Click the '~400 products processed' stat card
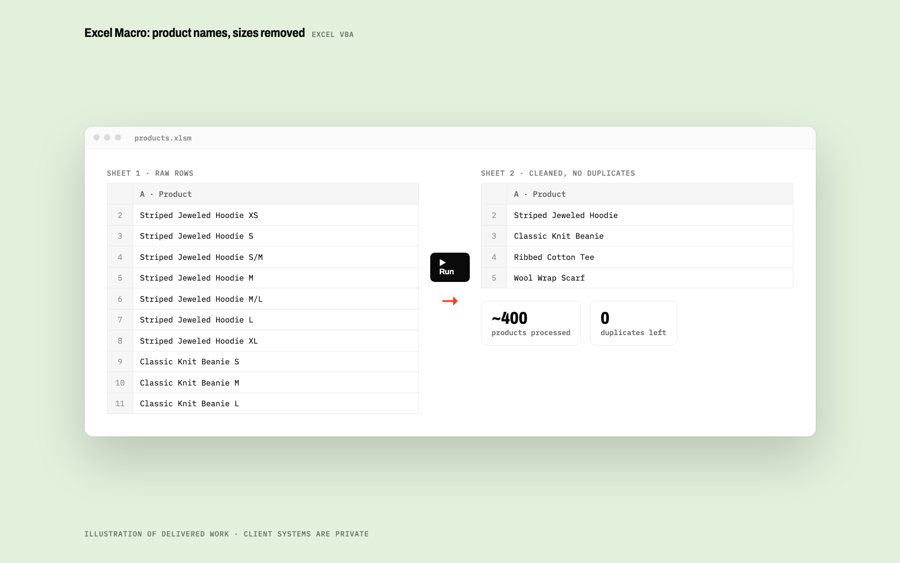 pyautogui.click(x=531, y=323)
